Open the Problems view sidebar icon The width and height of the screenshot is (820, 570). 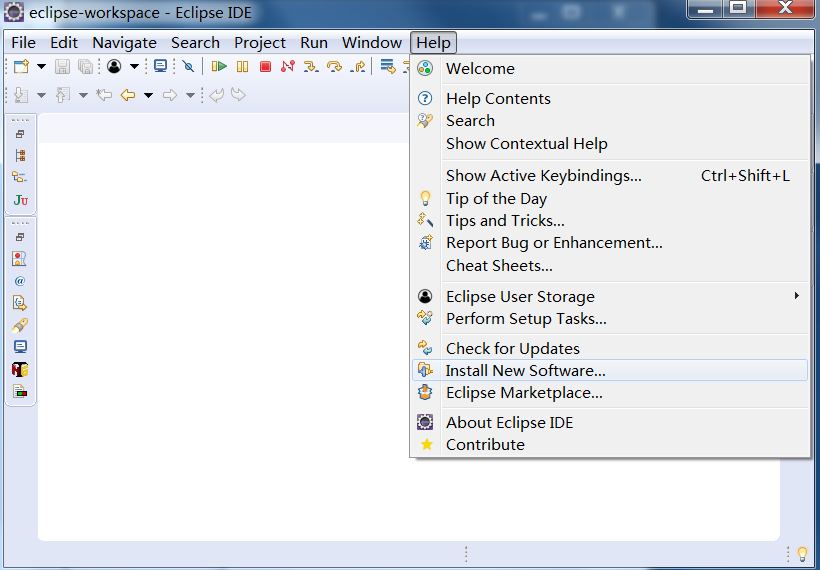tap(19, 258)
